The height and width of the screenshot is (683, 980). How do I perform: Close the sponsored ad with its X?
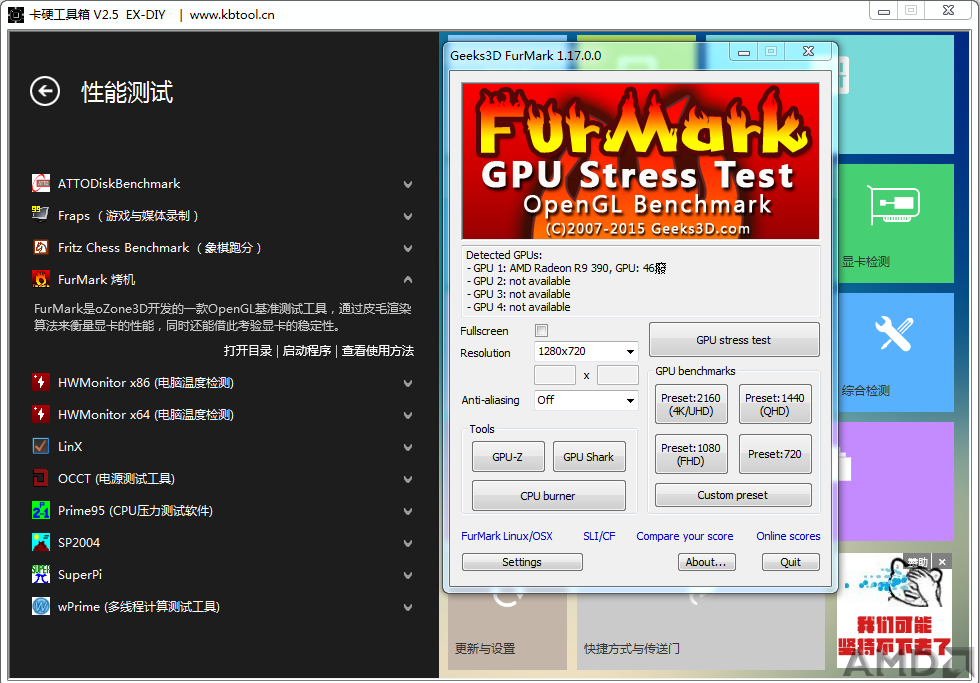(942, 562)
